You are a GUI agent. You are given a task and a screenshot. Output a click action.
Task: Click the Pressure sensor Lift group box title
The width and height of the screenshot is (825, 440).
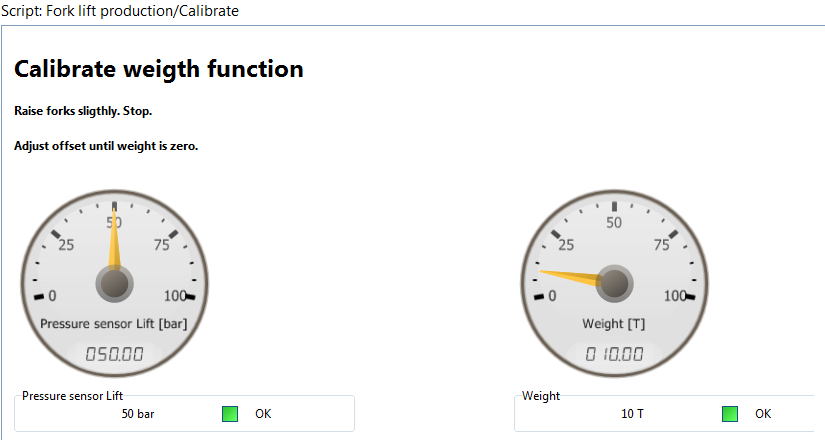tap(72, 396)
